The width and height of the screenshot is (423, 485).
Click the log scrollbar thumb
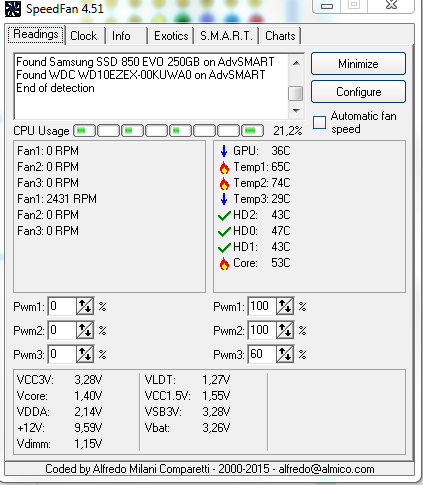point(295,93)
